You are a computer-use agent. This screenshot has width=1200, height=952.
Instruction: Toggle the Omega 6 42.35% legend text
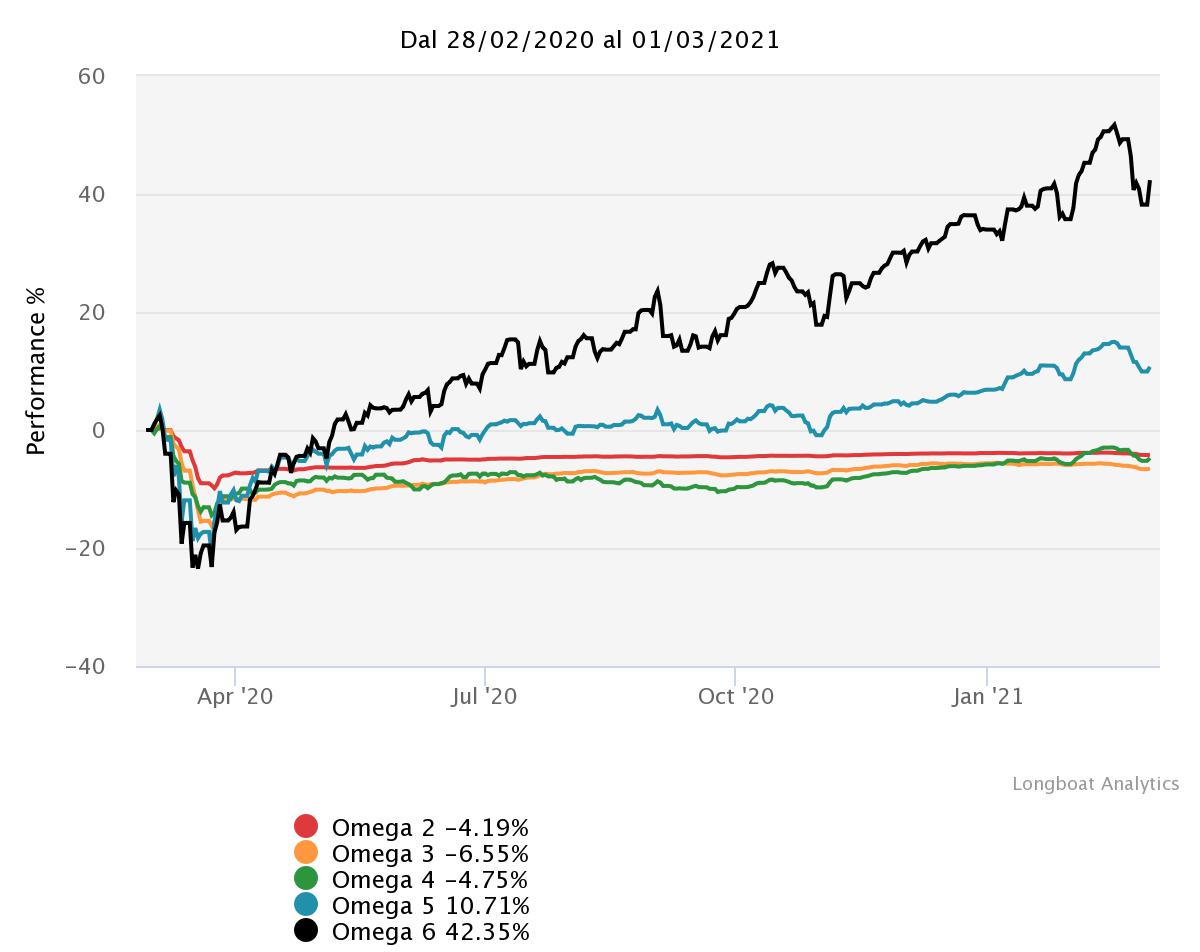click(x=430, y=932)
